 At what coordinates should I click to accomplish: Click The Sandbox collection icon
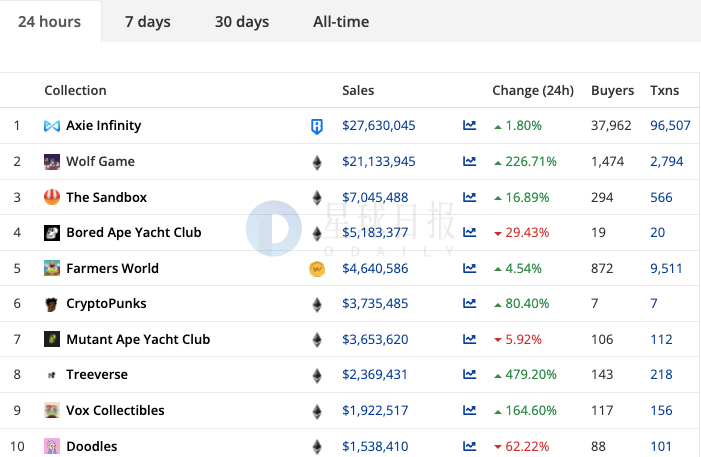(x=52, y=197)
